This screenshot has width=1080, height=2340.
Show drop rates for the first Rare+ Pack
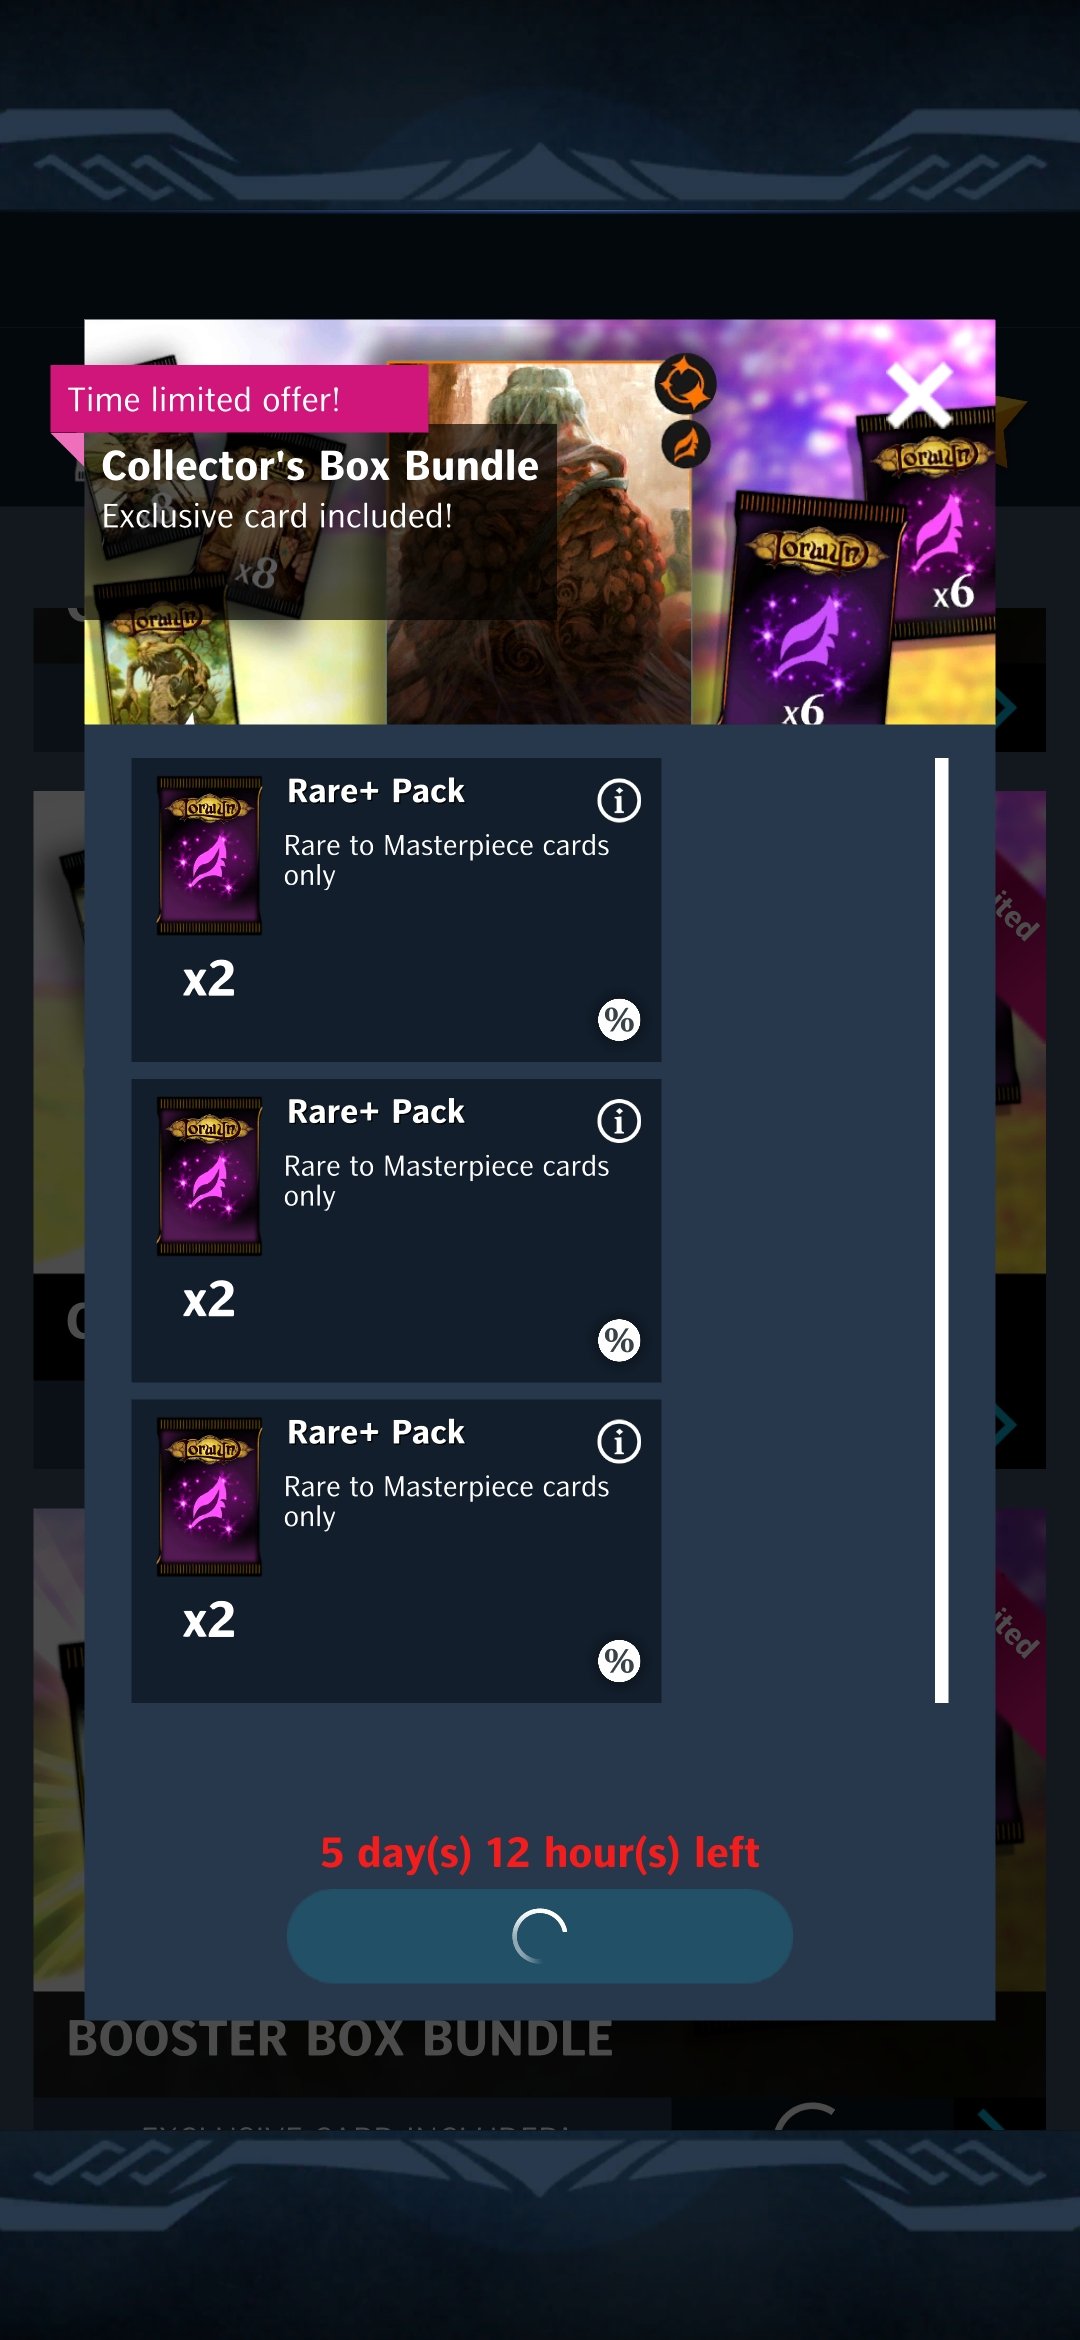pyautogui.click(x=619, y=1020)
